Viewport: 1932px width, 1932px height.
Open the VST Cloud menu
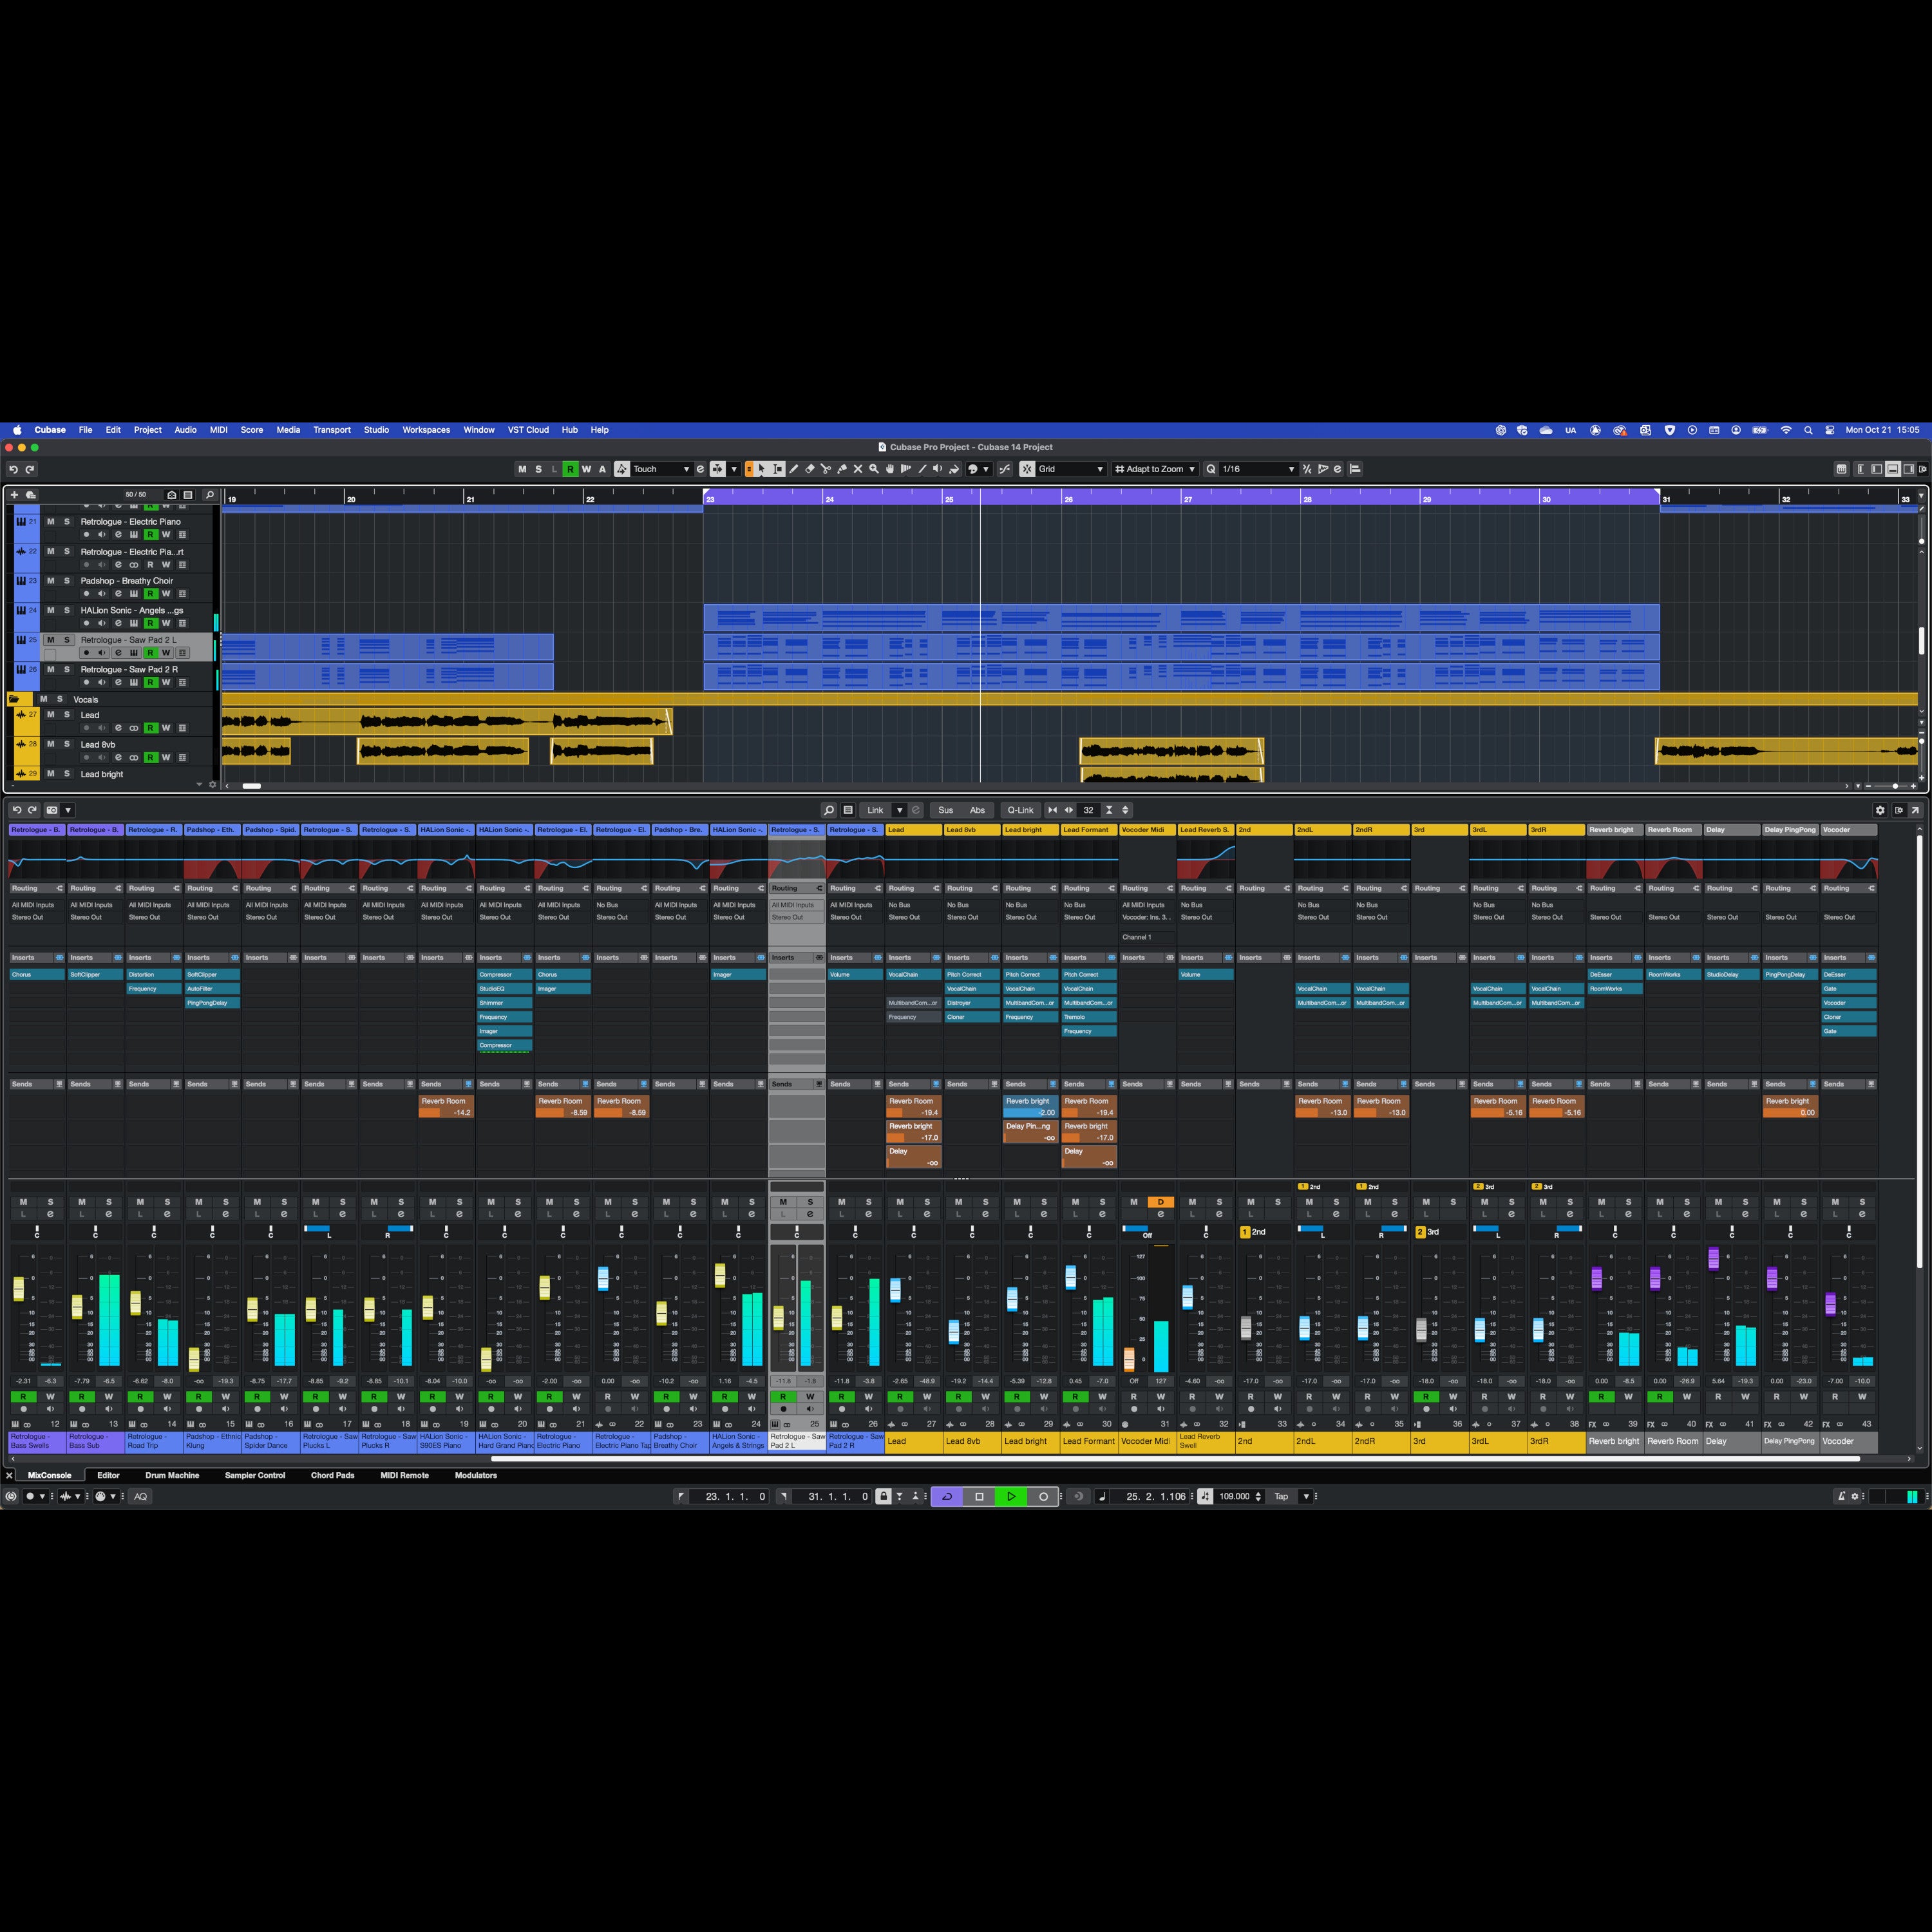click(528, 430)
